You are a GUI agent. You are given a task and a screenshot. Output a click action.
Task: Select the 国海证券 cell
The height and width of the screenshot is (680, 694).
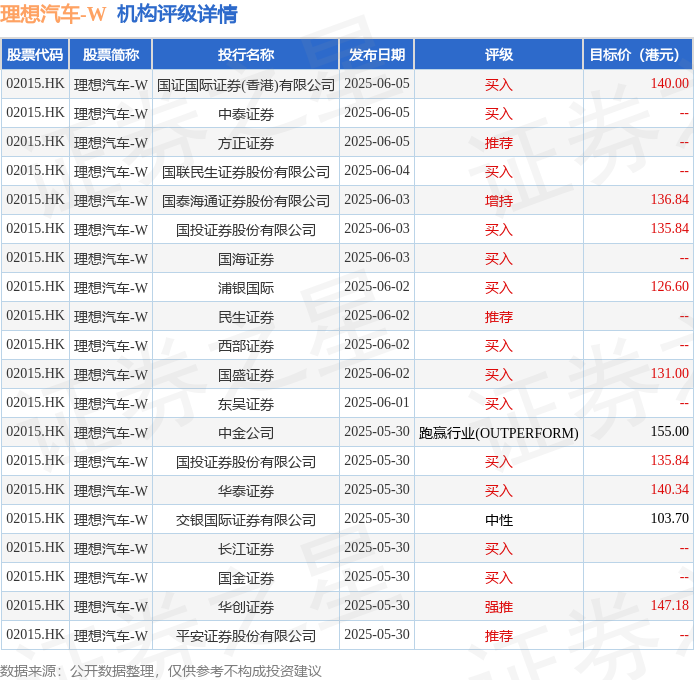246,259
